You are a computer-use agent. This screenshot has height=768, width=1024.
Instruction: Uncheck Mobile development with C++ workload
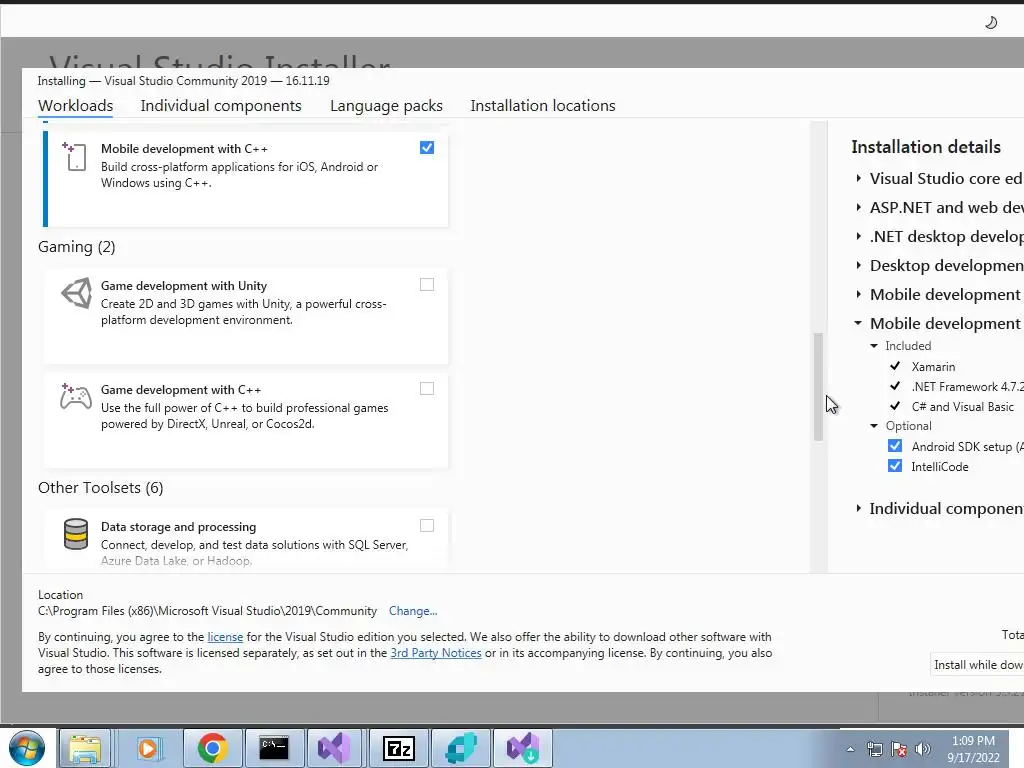coord(427,148)
